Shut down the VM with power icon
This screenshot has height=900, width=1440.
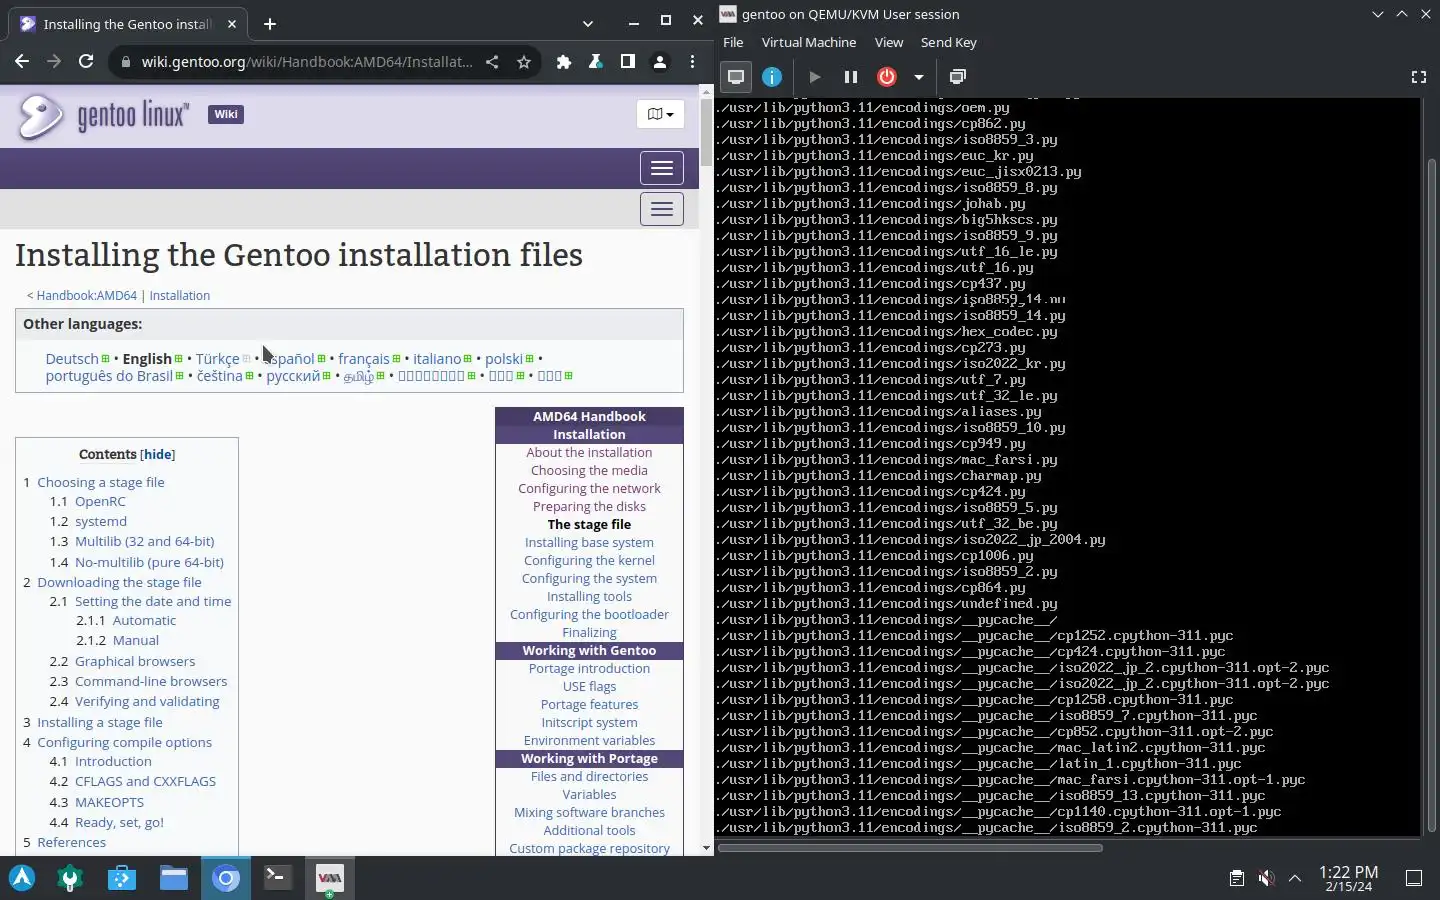(x=887, y=77)
